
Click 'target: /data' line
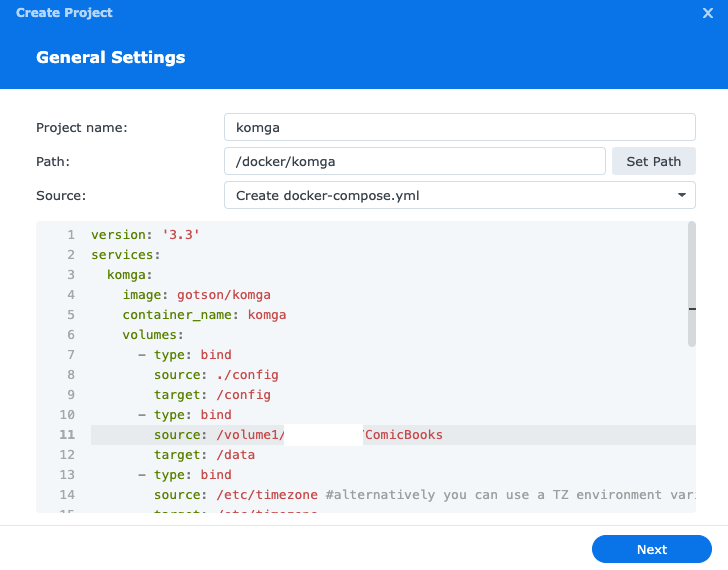[204, 454]
